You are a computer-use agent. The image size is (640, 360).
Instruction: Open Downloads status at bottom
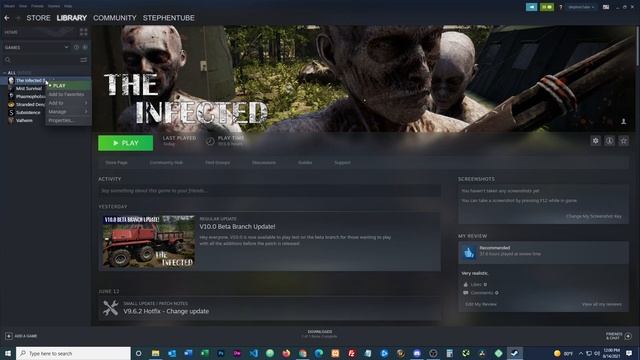point(320,334)
